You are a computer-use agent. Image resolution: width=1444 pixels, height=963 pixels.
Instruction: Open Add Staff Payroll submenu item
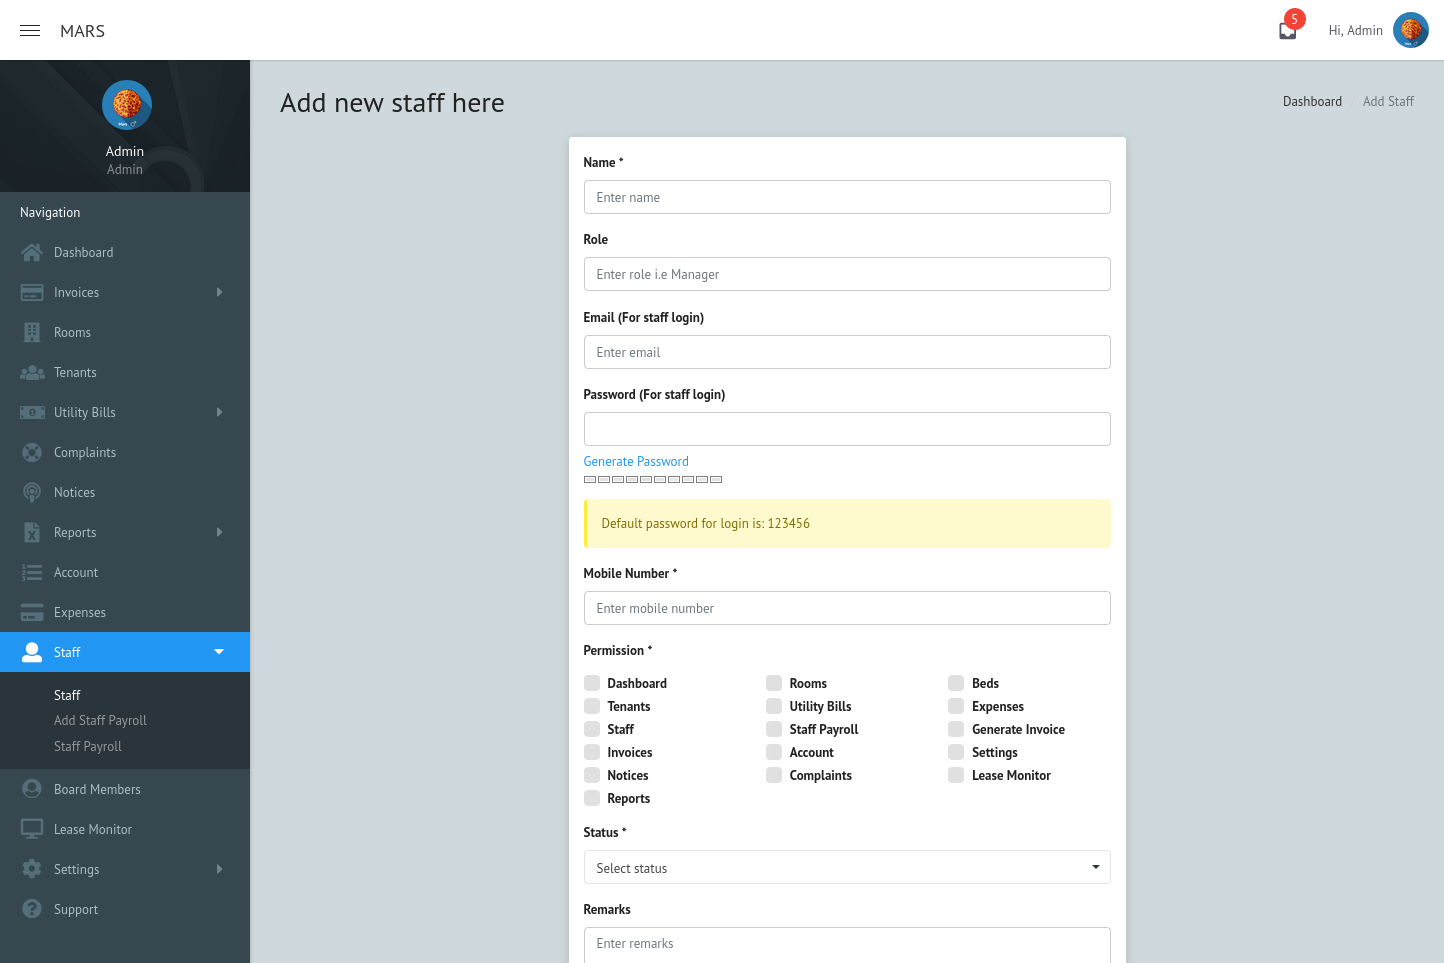[x=100, y=720]
